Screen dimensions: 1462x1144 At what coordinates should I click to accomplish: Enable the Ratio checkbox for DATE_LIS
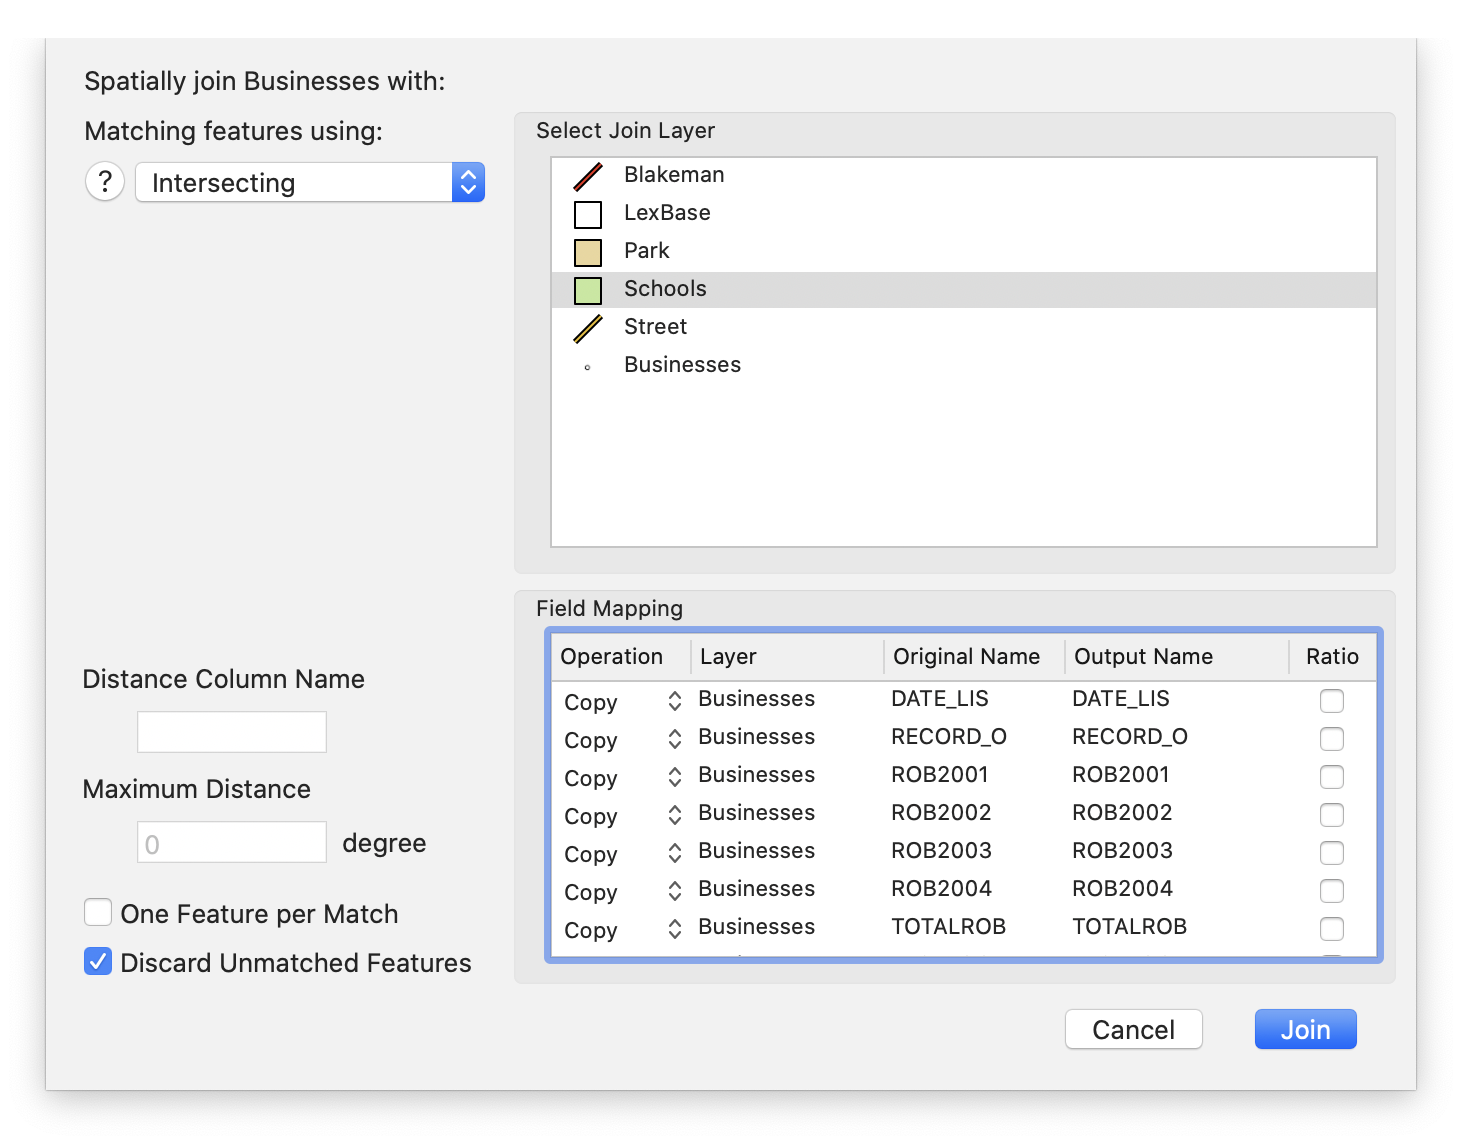(x=1331, y=701)
